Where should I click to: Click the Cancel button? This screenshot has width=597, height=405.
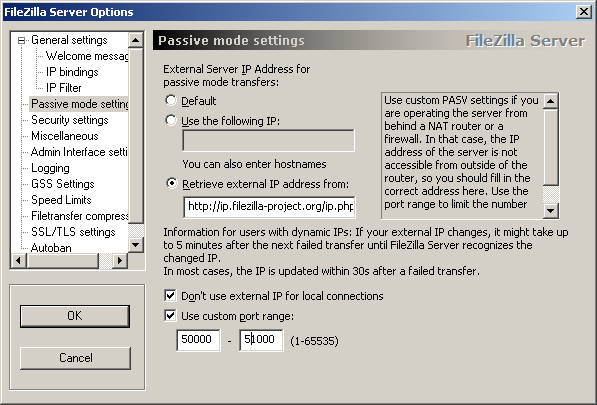click(75, 358)
